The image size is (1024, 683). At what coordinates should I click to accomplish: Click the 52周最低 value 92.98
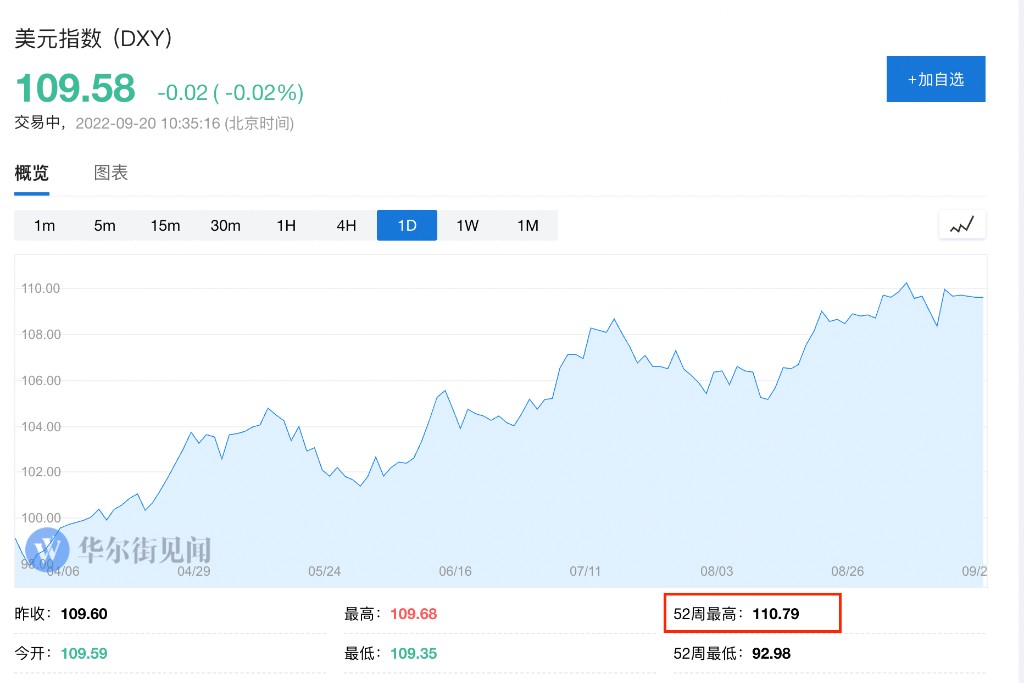pyautogui.click(x=773, y=653)
